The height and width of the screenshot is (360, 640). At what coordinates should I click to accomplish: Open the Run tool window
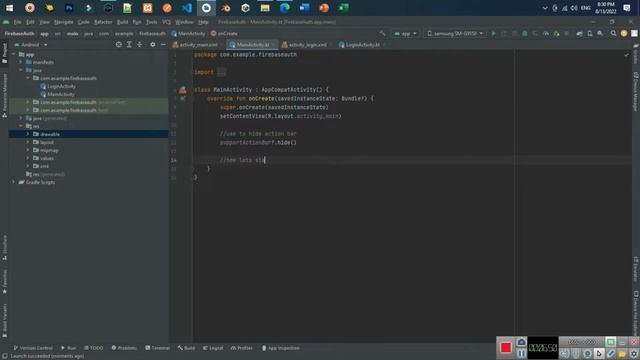[x=69, y=348]
